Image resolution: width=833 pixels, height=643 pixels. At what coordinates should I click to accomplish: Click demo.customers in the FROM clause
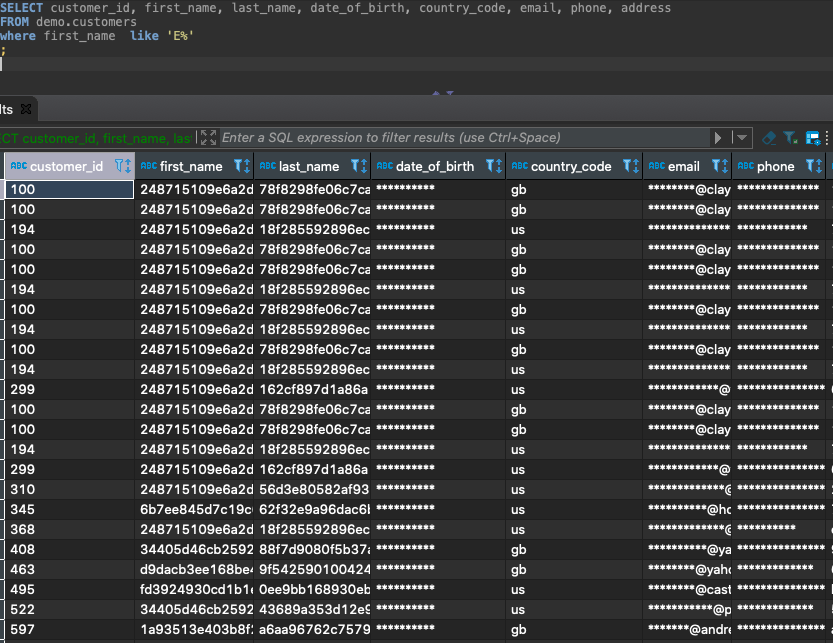pos(86,22)
